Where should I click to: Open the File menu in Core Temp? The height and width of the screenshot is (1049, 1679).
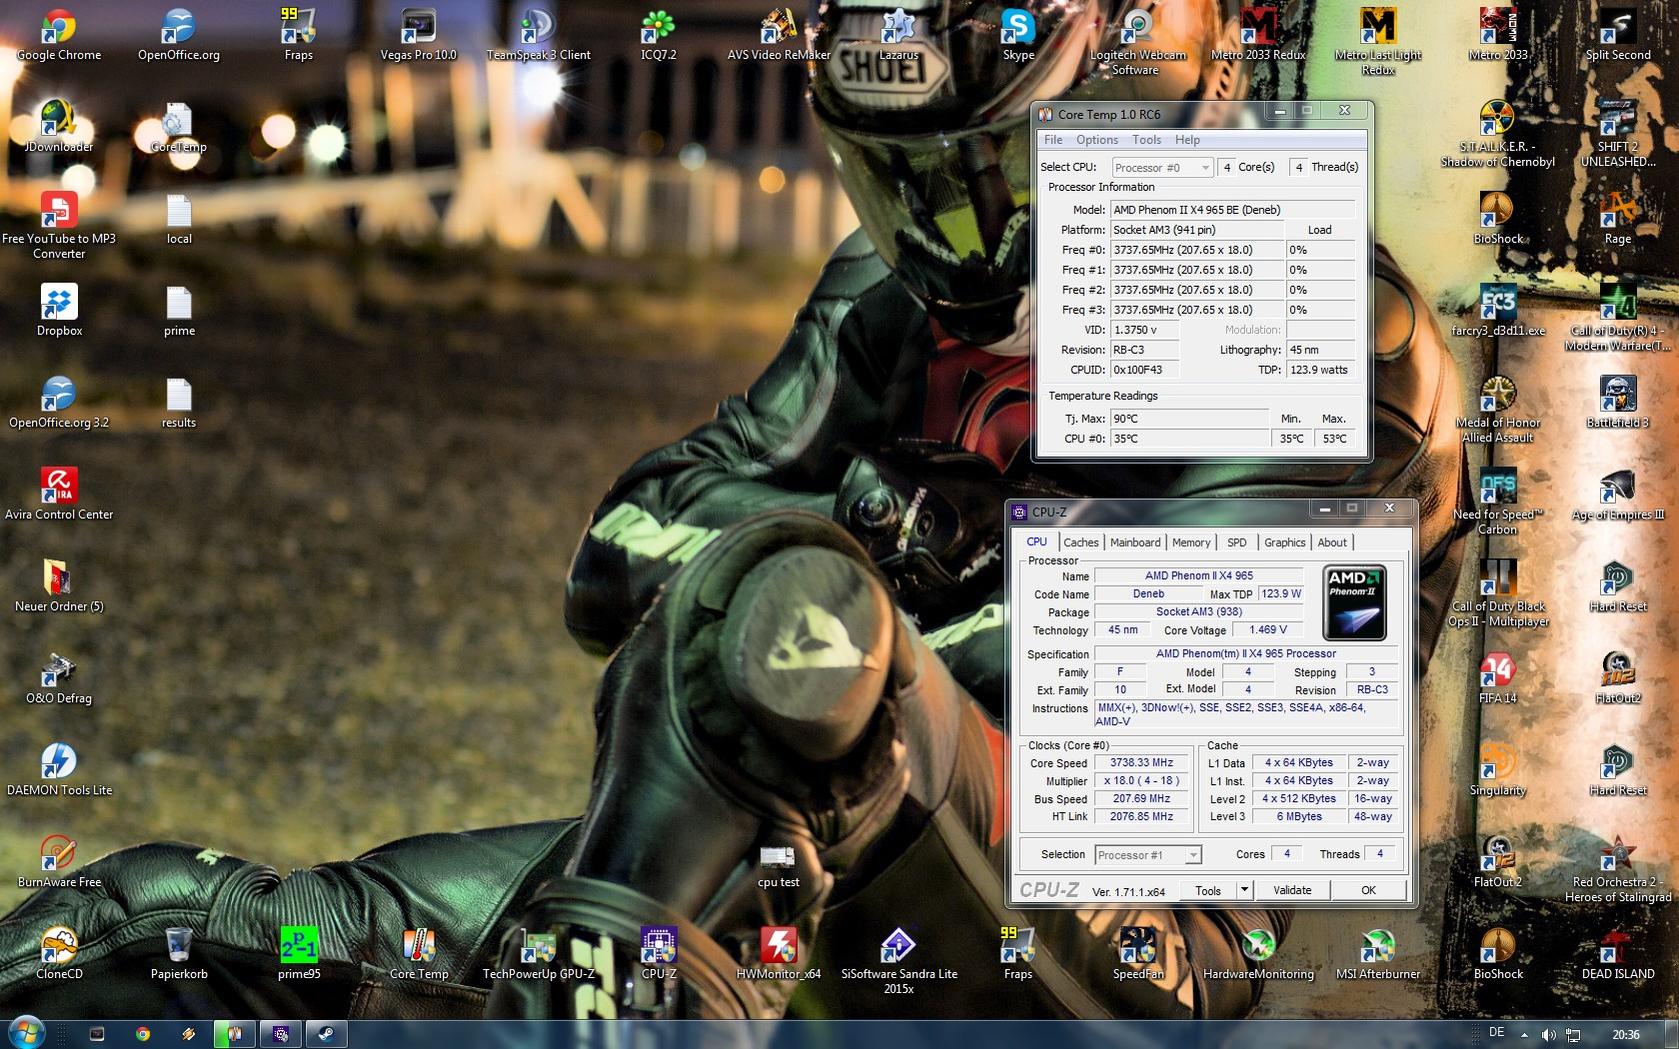tap(1053, 140)
